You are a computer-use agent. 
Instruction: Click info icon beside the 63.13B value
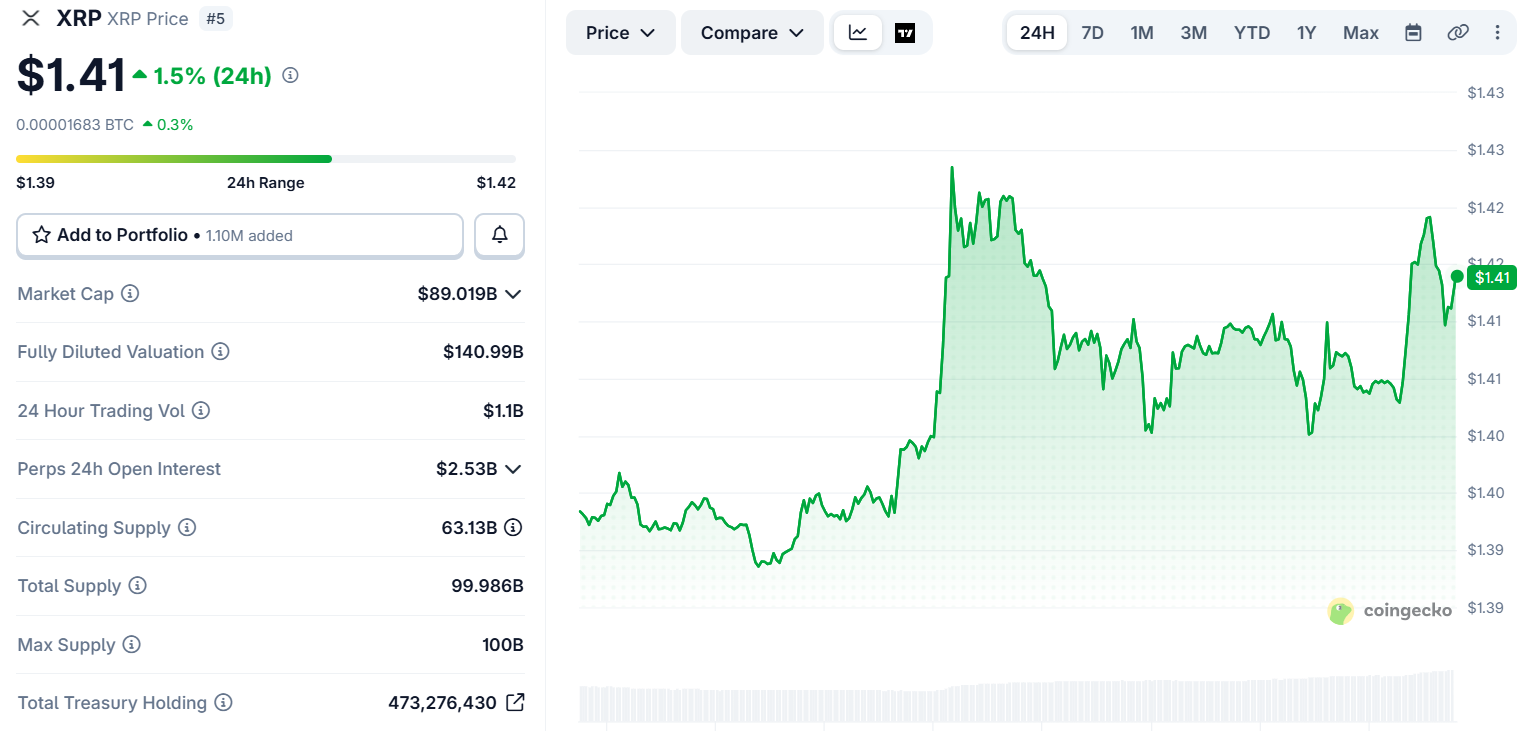pyautogui.click(x=513, y=528)
